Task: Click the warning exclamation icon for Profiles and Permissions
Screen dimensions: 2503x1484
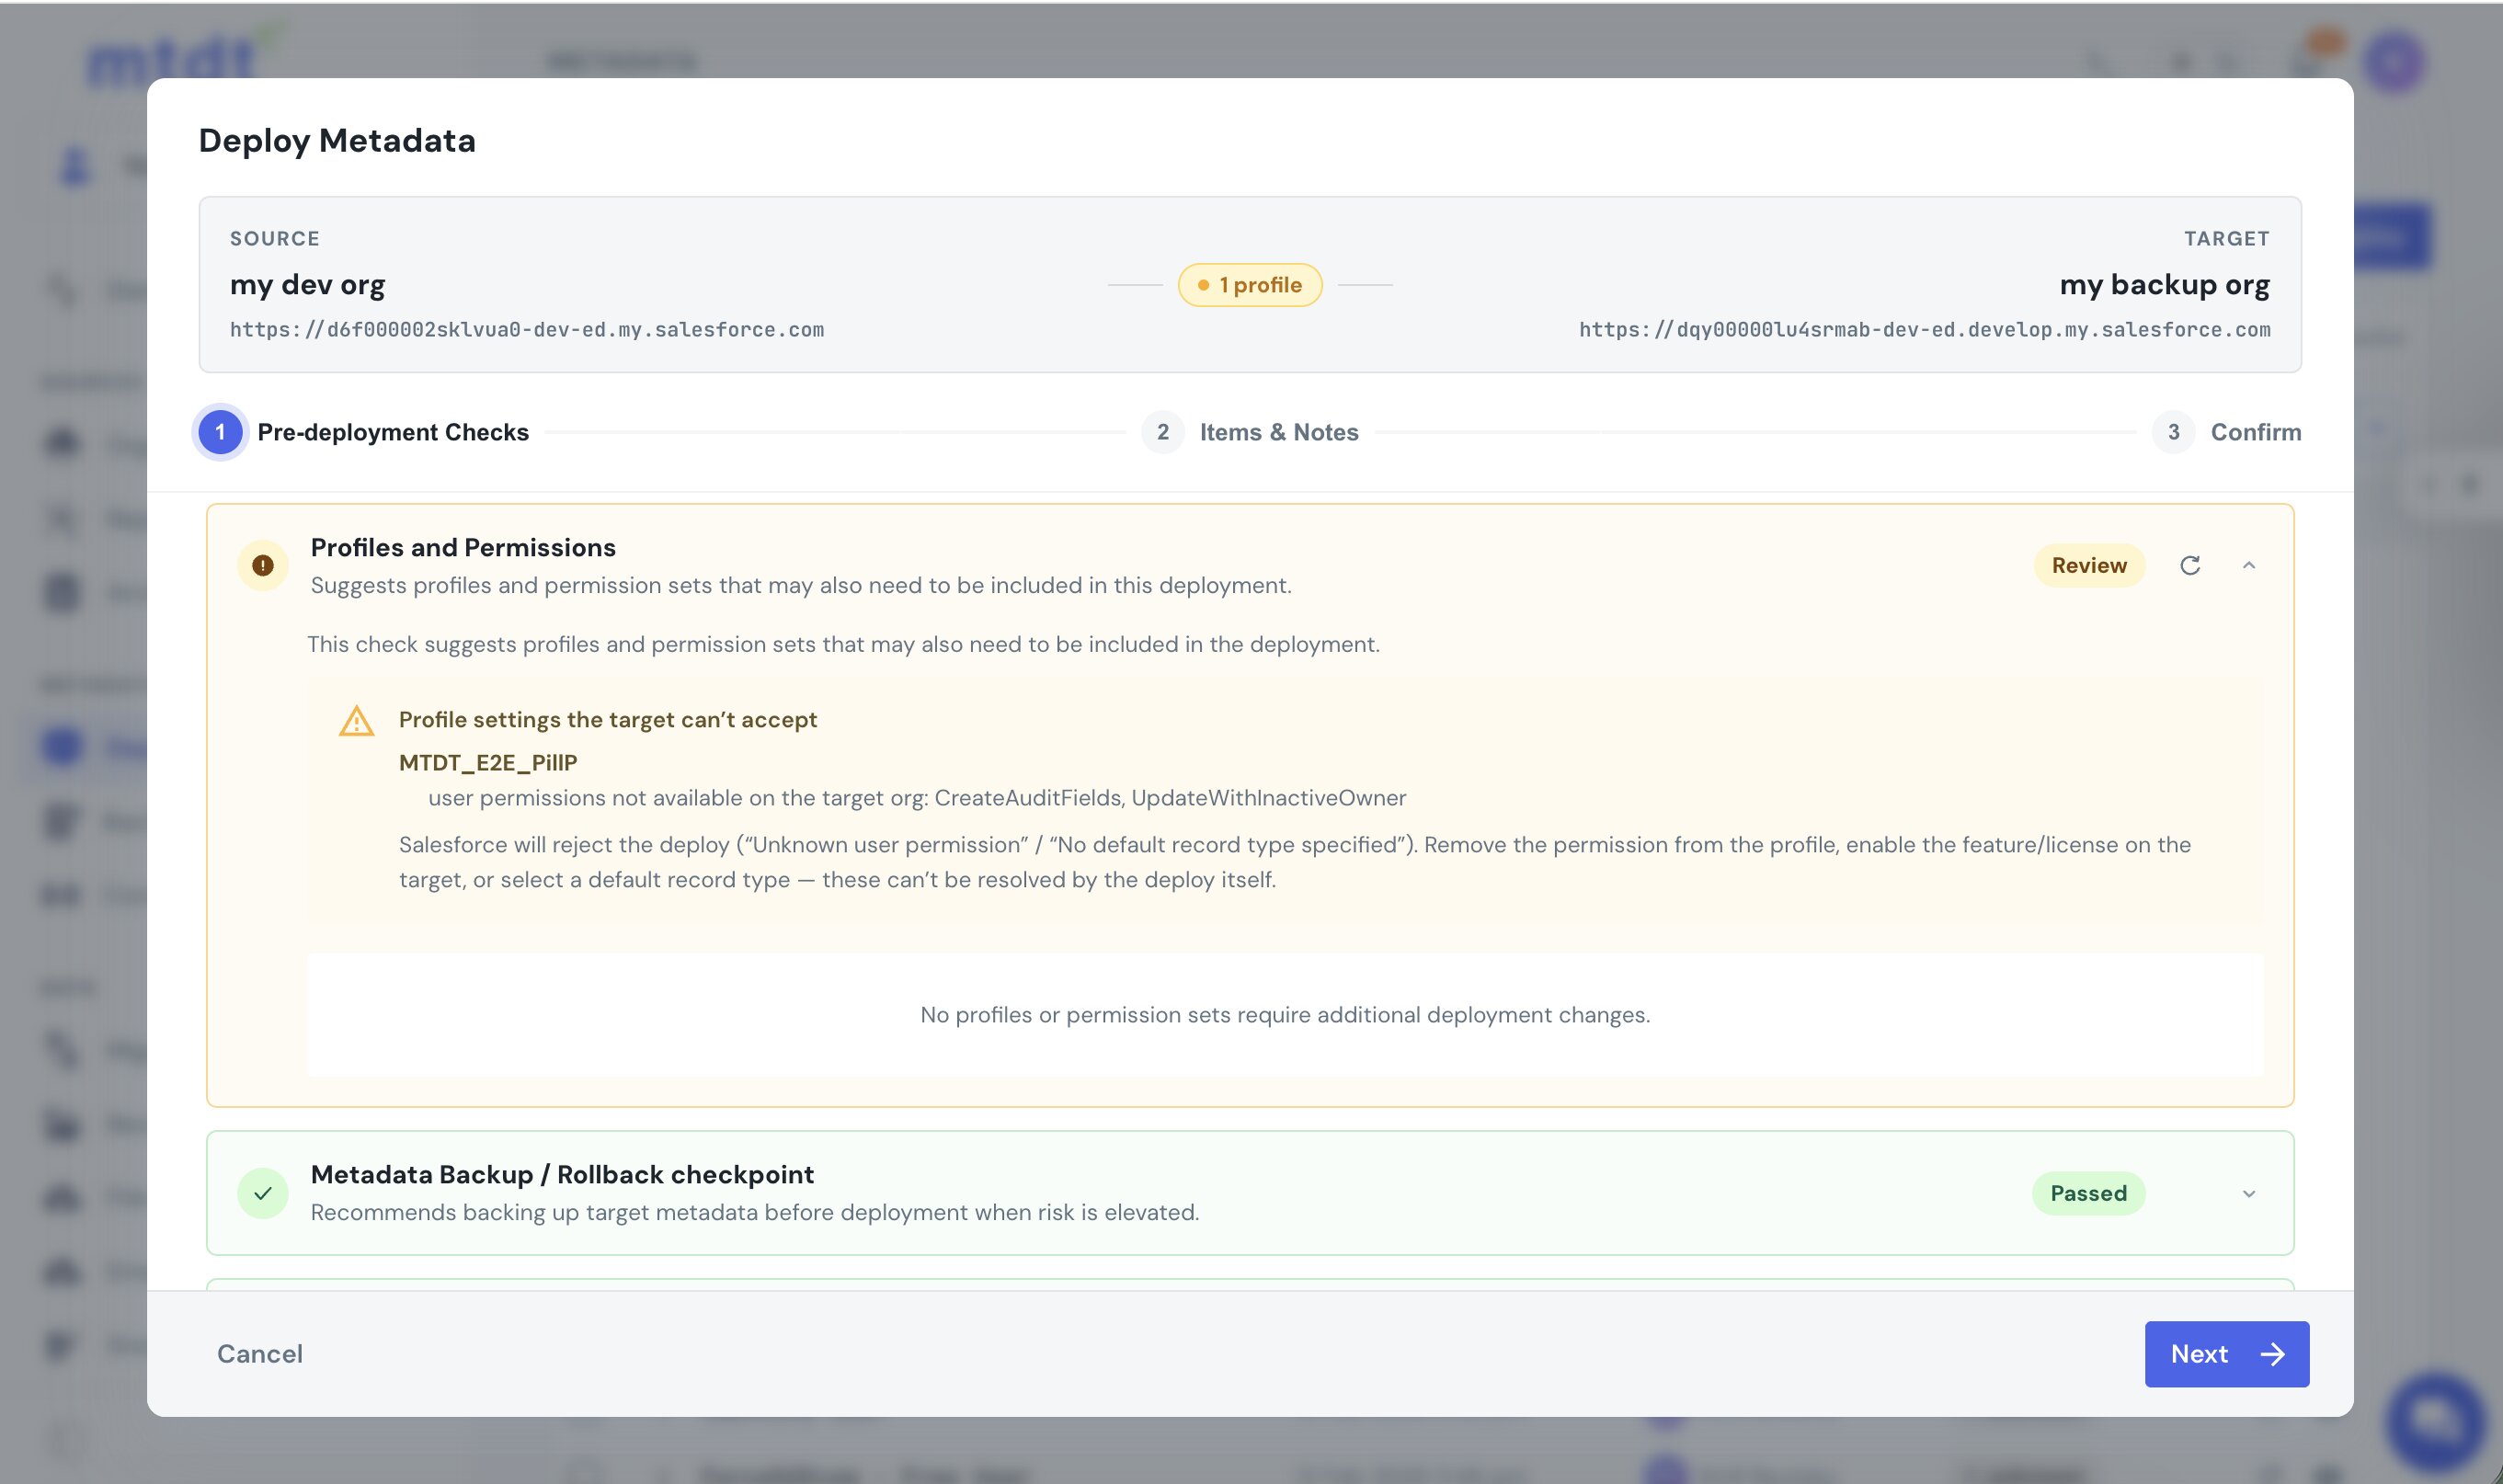Action: pos(263,565)
